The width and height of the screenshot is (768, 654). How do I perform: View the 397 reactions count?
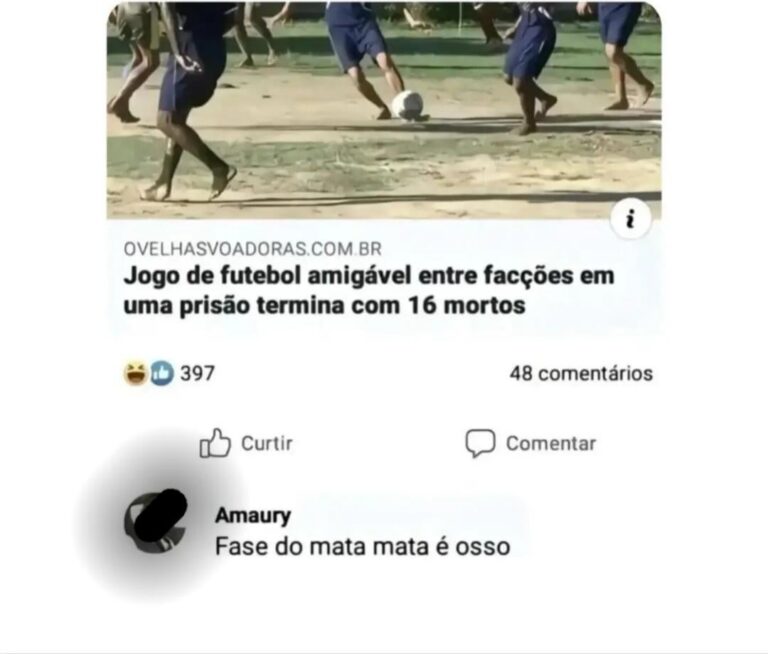pos(197,373)
